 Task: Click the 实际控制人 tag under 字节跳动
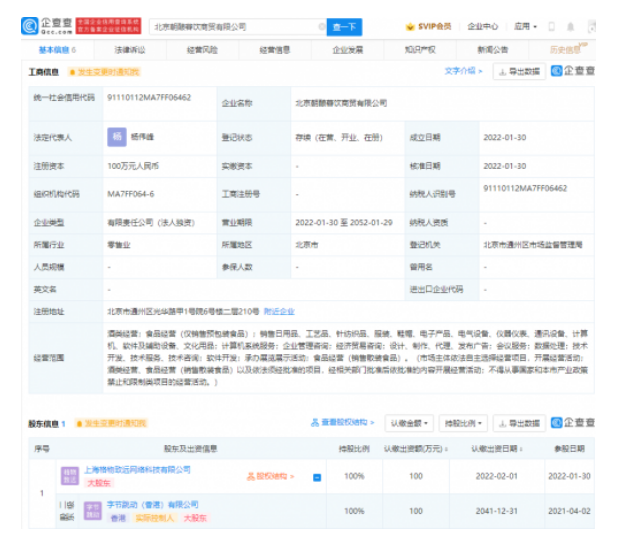pyautogui.click(x=155, y=518)
